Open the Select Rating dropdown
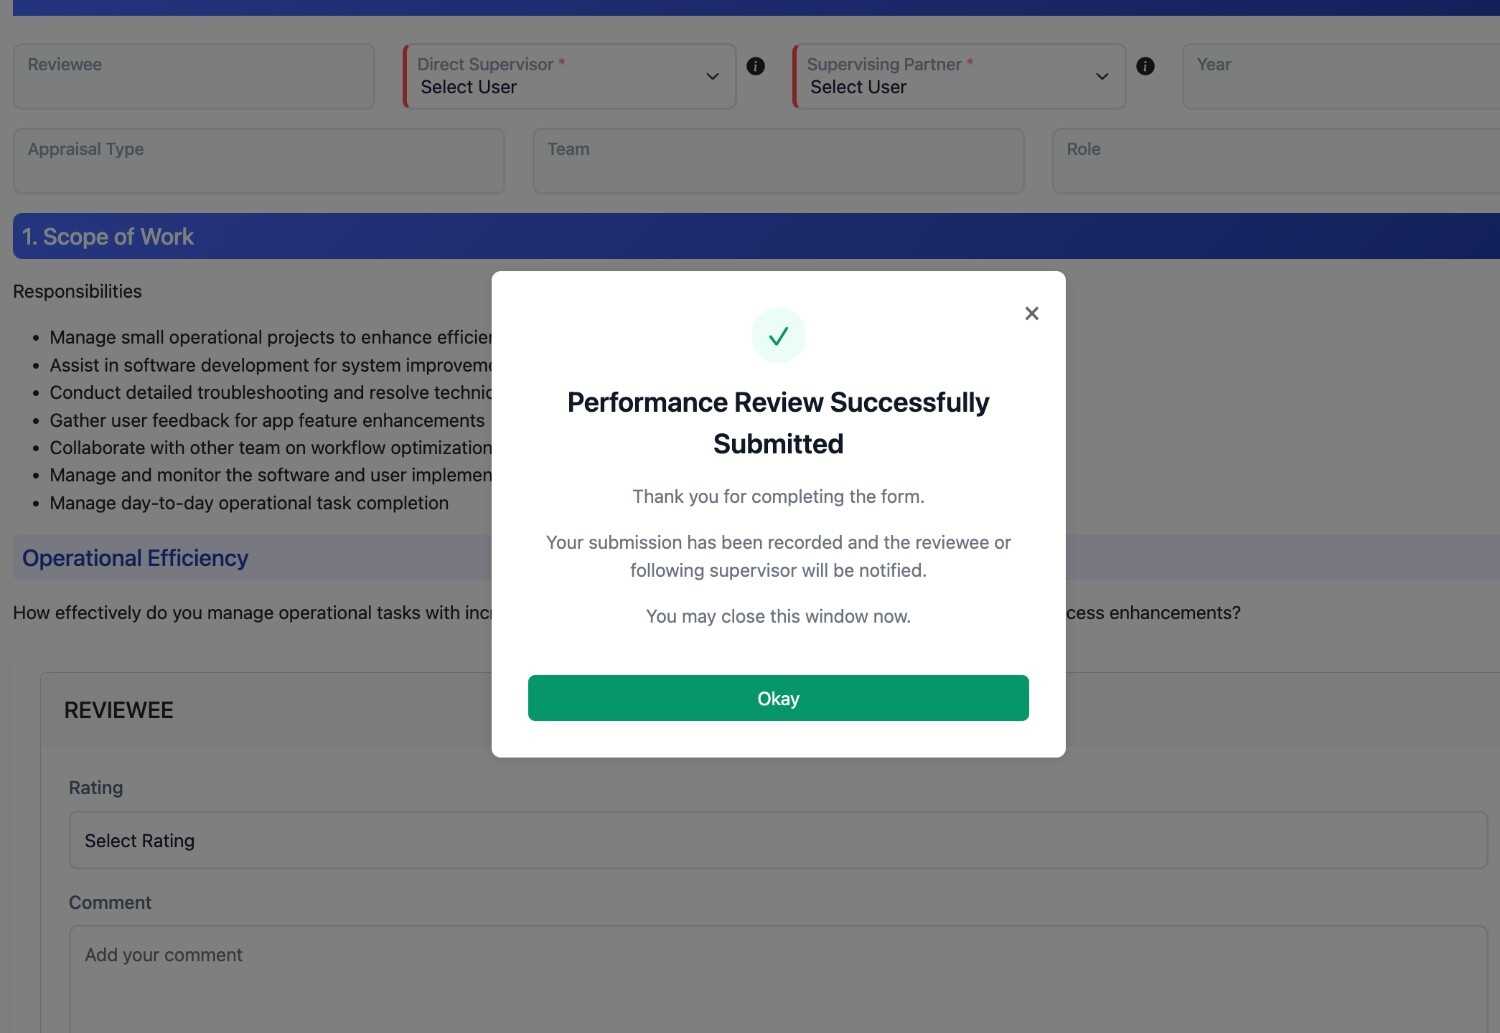1500x1033 pixels. point(777,841)
